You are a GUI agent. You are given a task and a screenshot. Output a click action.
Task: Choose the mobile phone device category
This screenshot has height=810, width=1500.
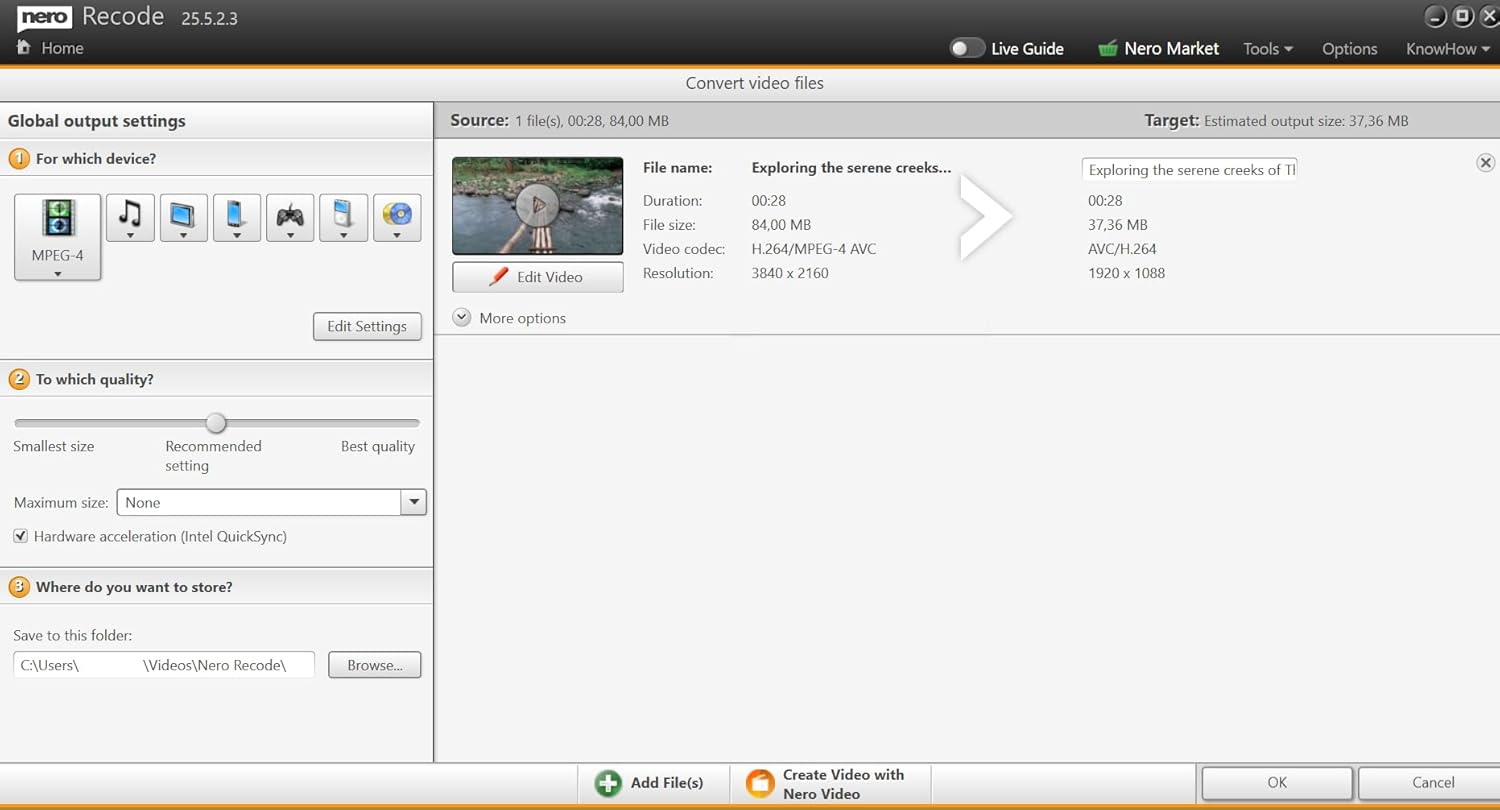237,218
